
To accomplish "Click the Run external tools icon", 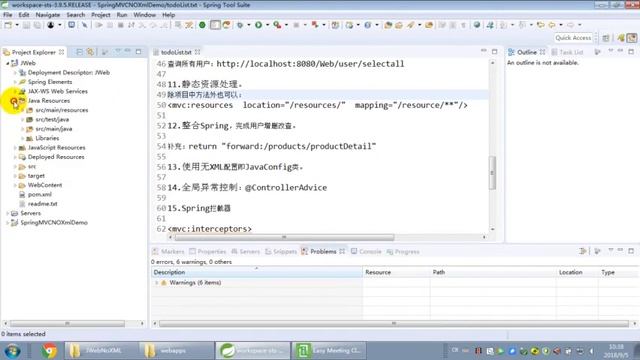I will tap(277, 25).
